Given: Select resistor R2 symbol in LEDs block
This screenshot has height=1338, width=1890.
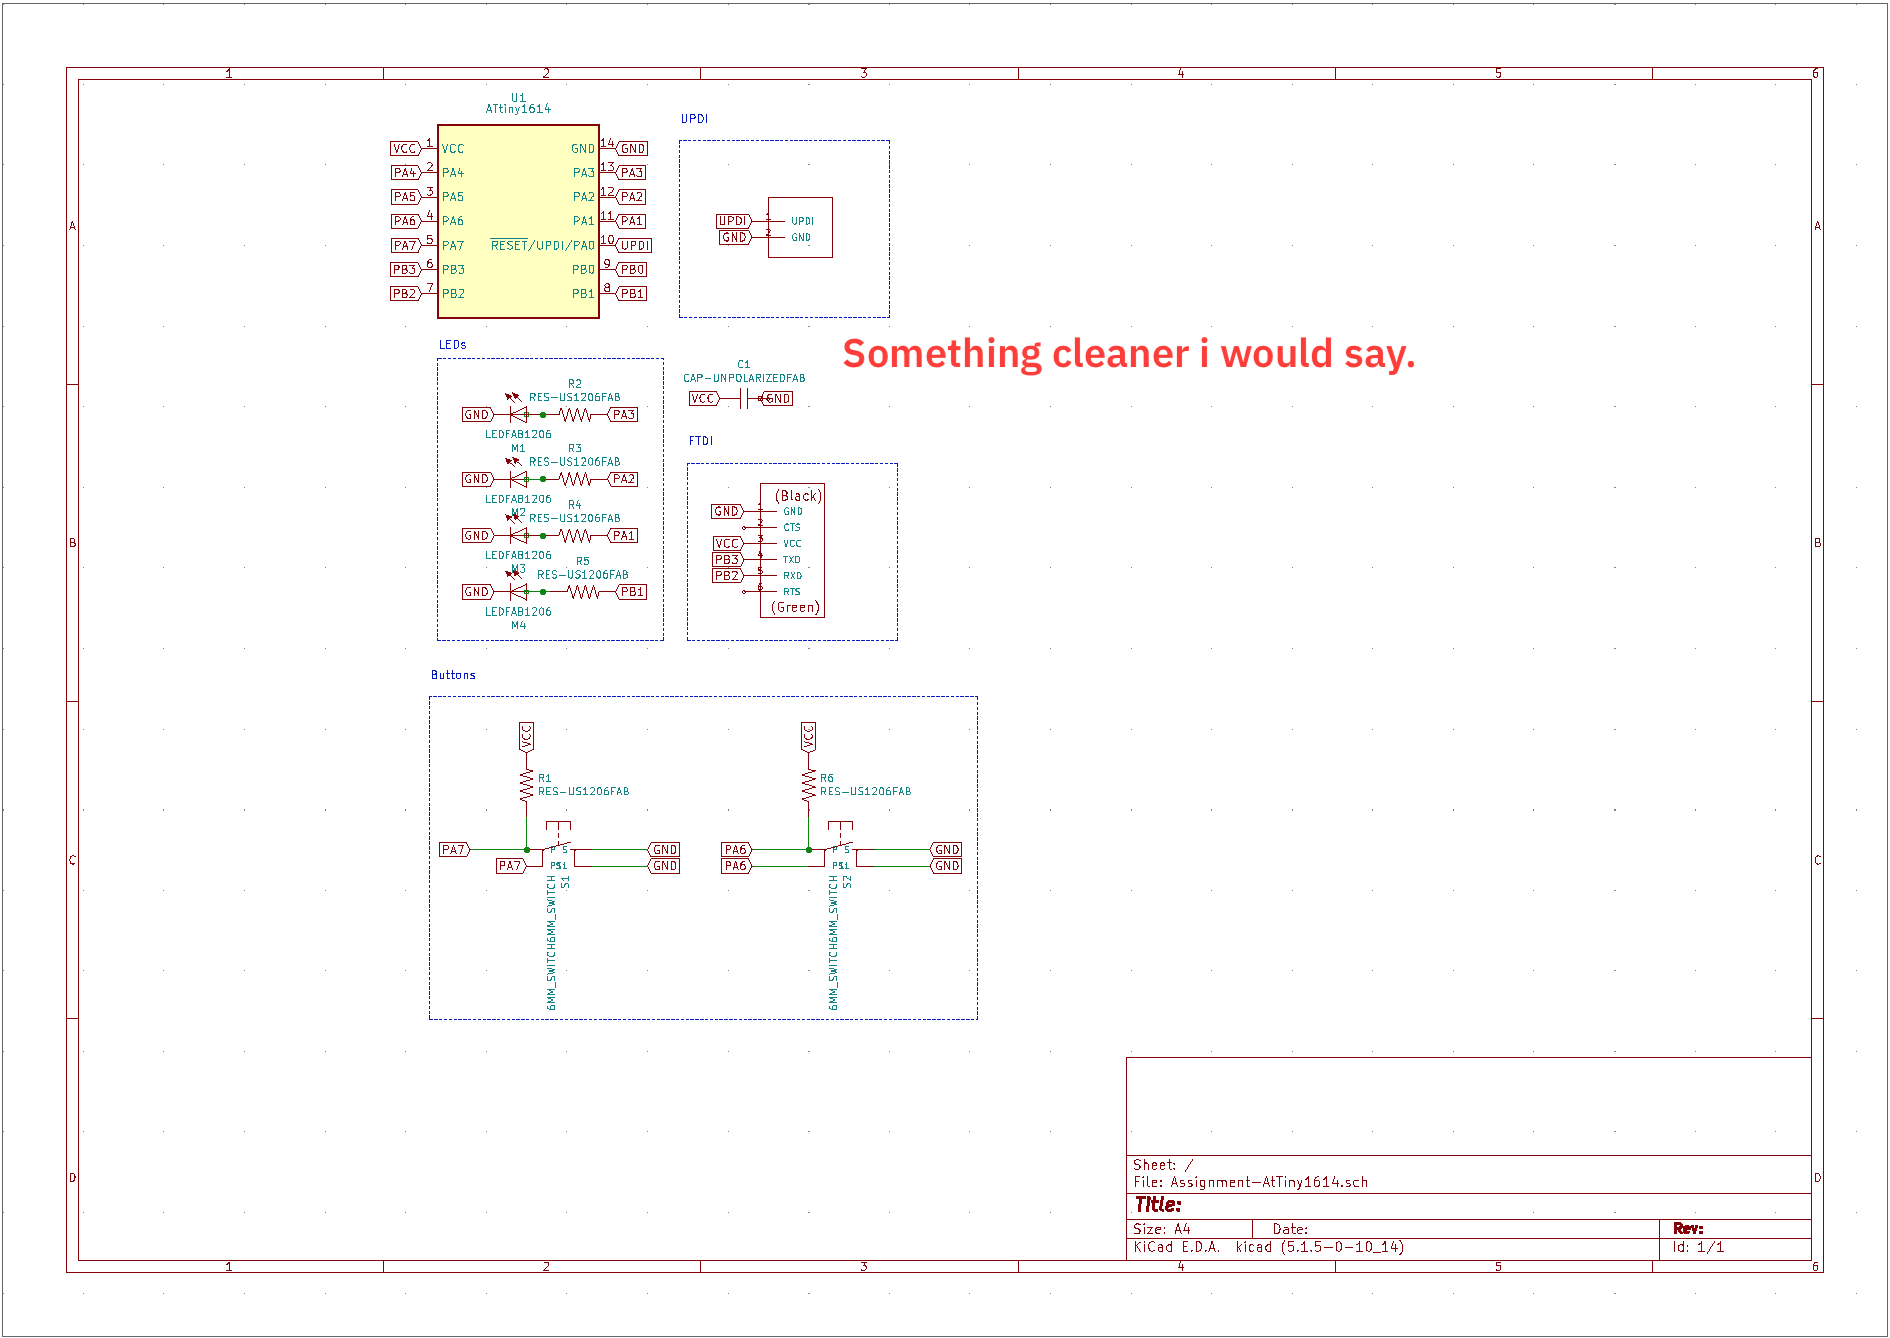Looking at the screenshot, I should coord(575,414).
